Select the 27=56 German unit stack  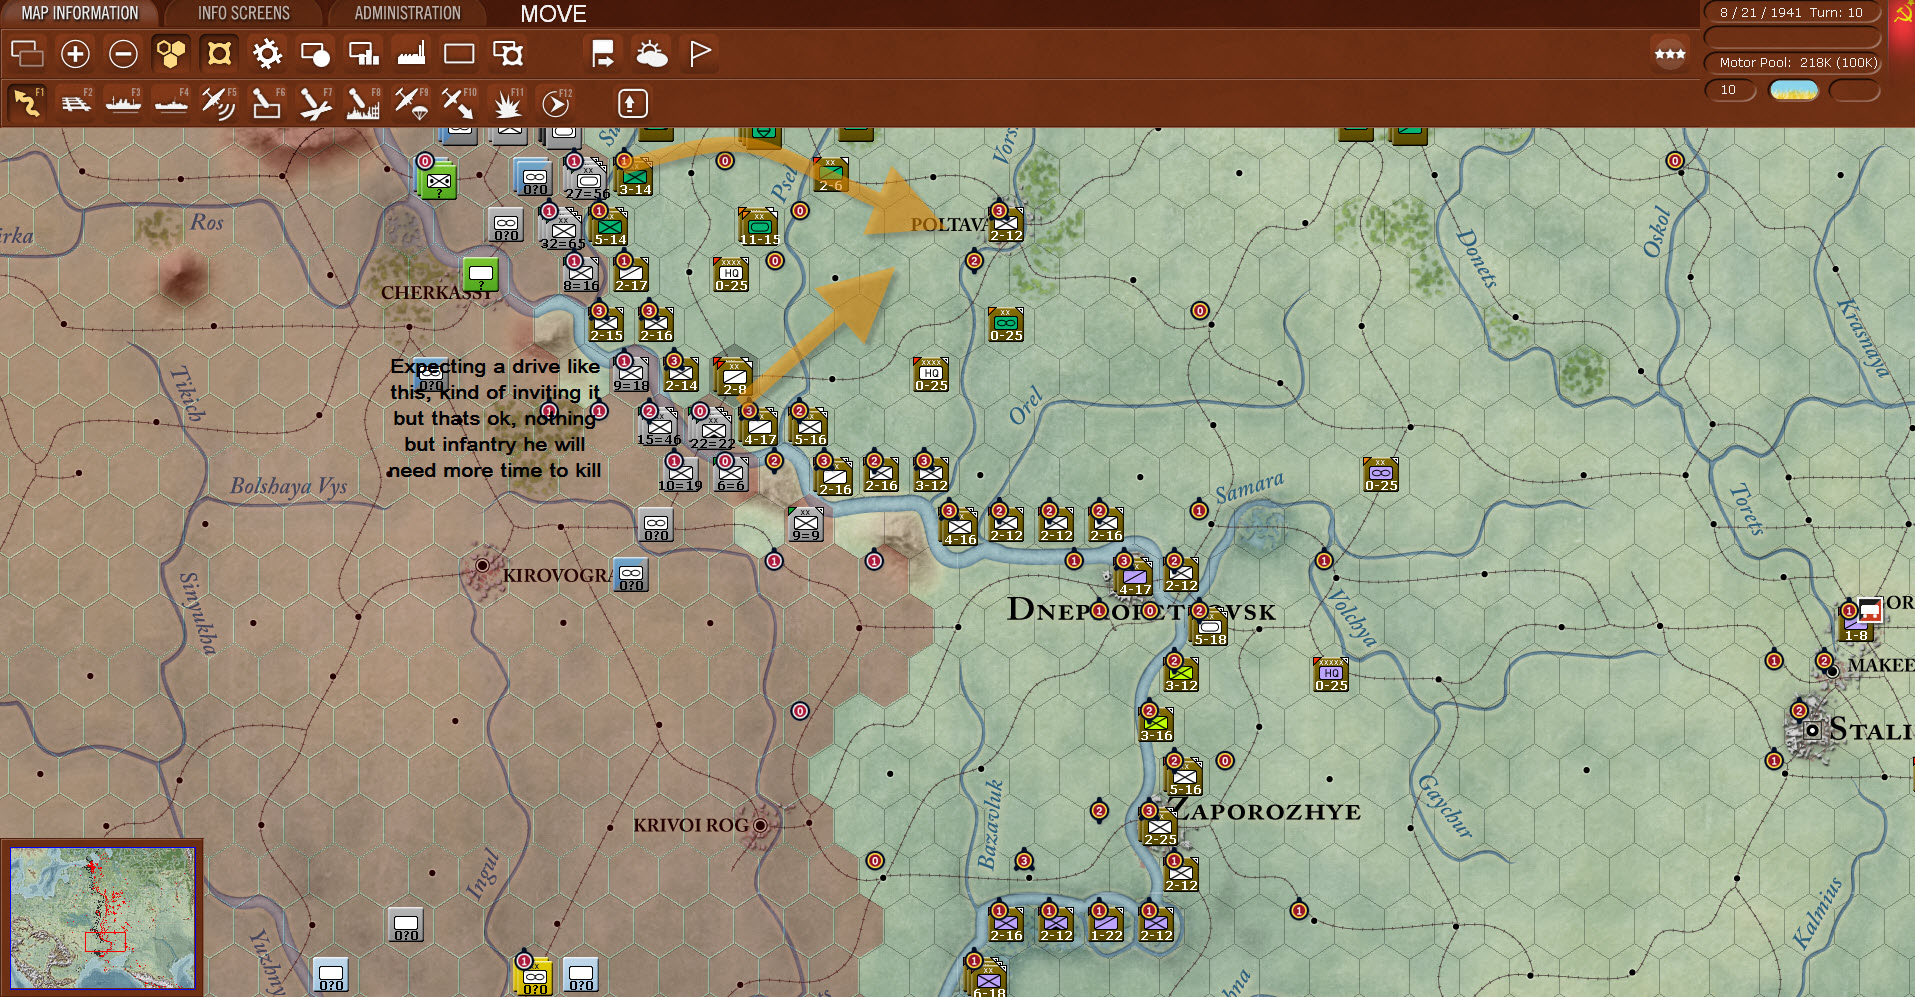pyautogui.click(x=586, y=178)
